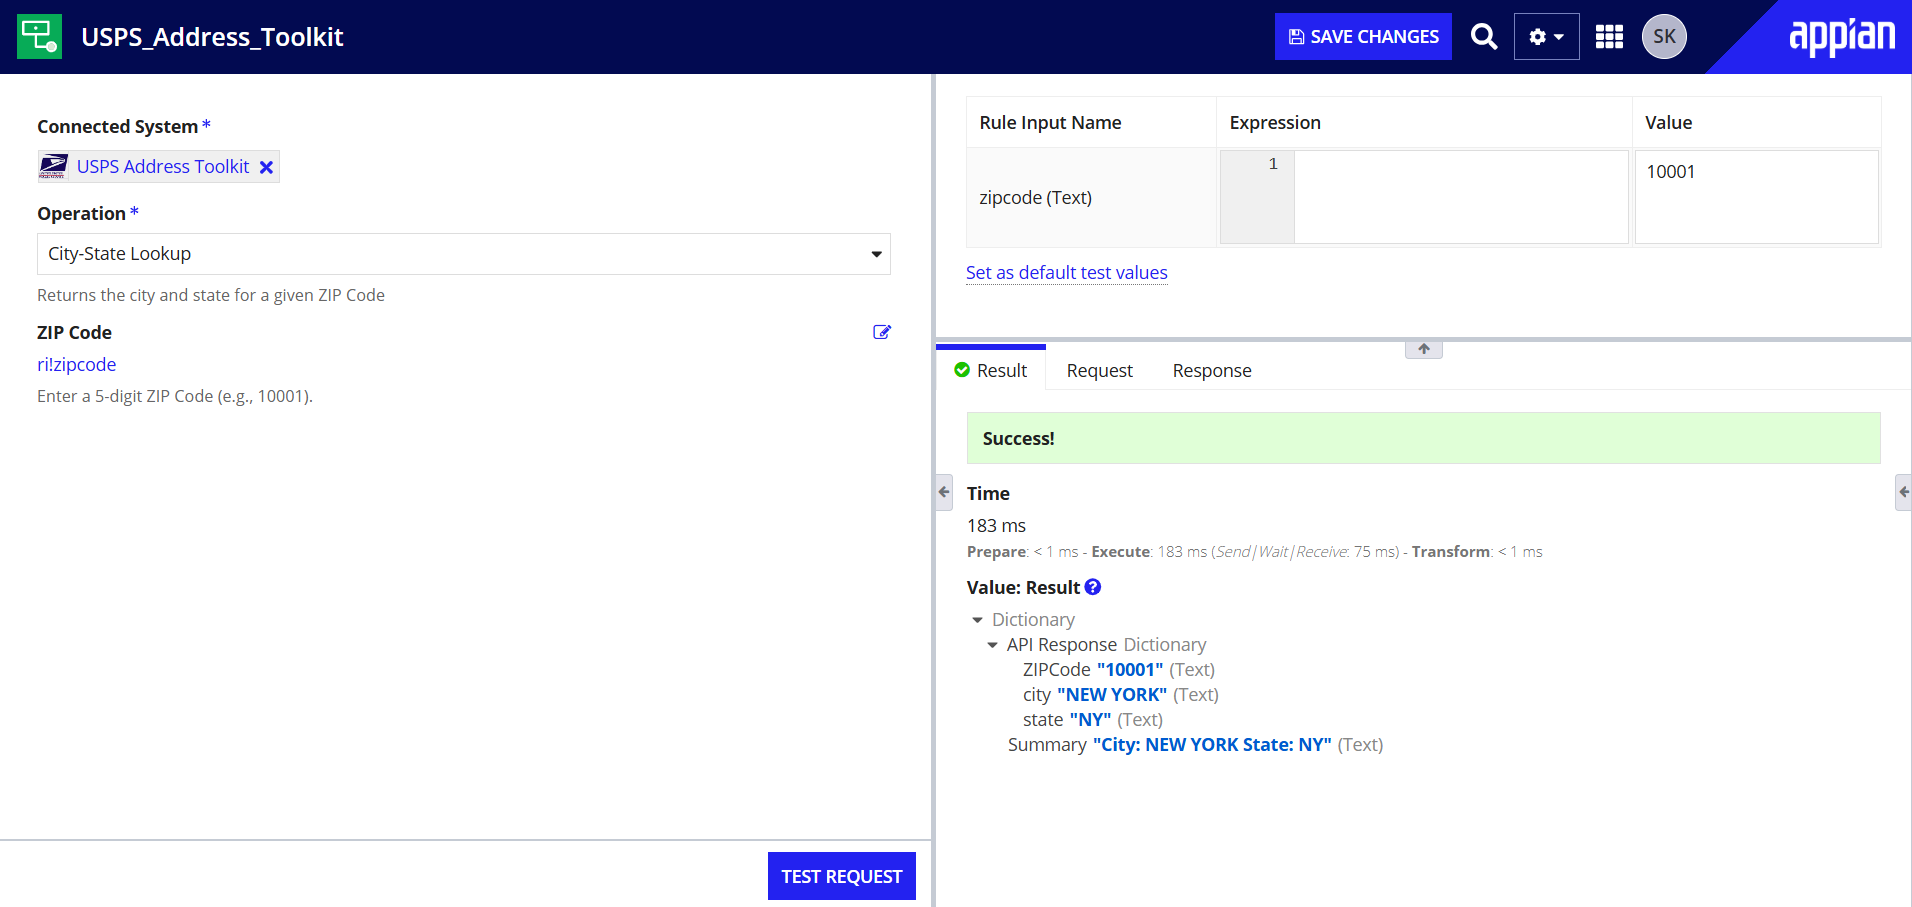Switch to the Request tab
Image resolution: width=1912 pixels, height=907 pixels.
(x=1100, y=371)
